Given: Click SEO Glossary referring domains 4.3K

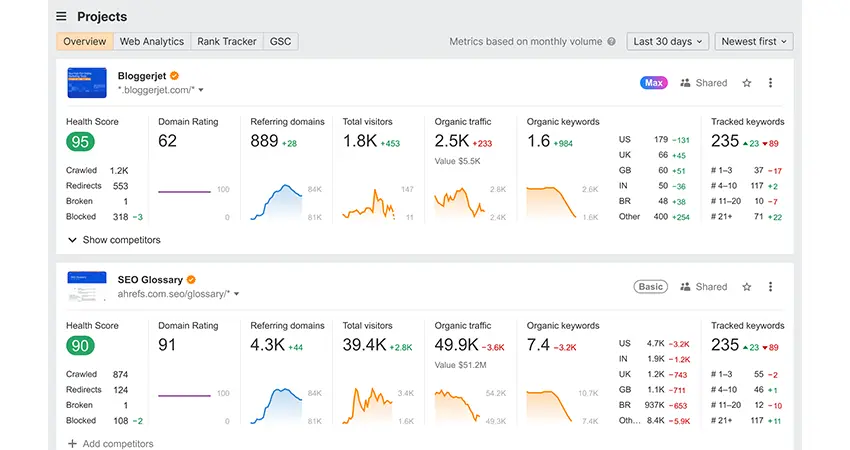Looking at the screenshot, I should (x=267, y=345).
